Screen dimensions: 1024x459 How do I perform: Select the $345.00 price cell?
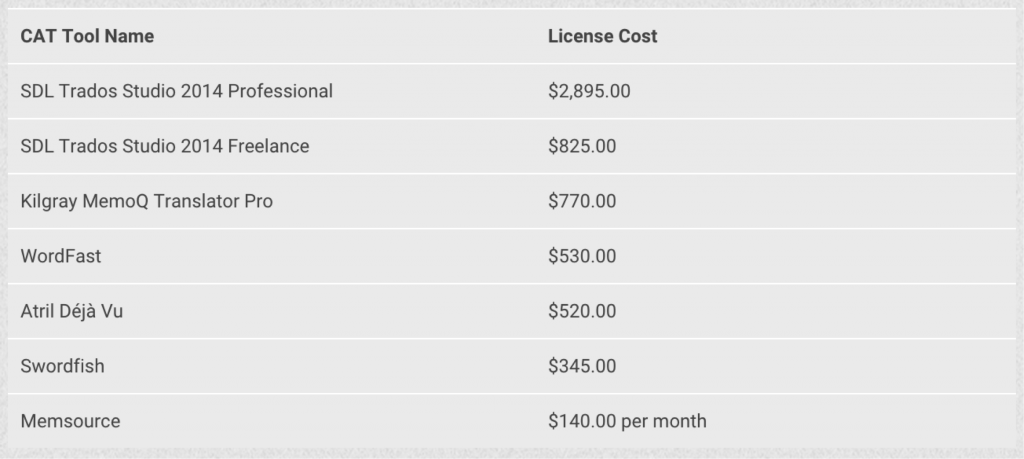tap(582, 366)
